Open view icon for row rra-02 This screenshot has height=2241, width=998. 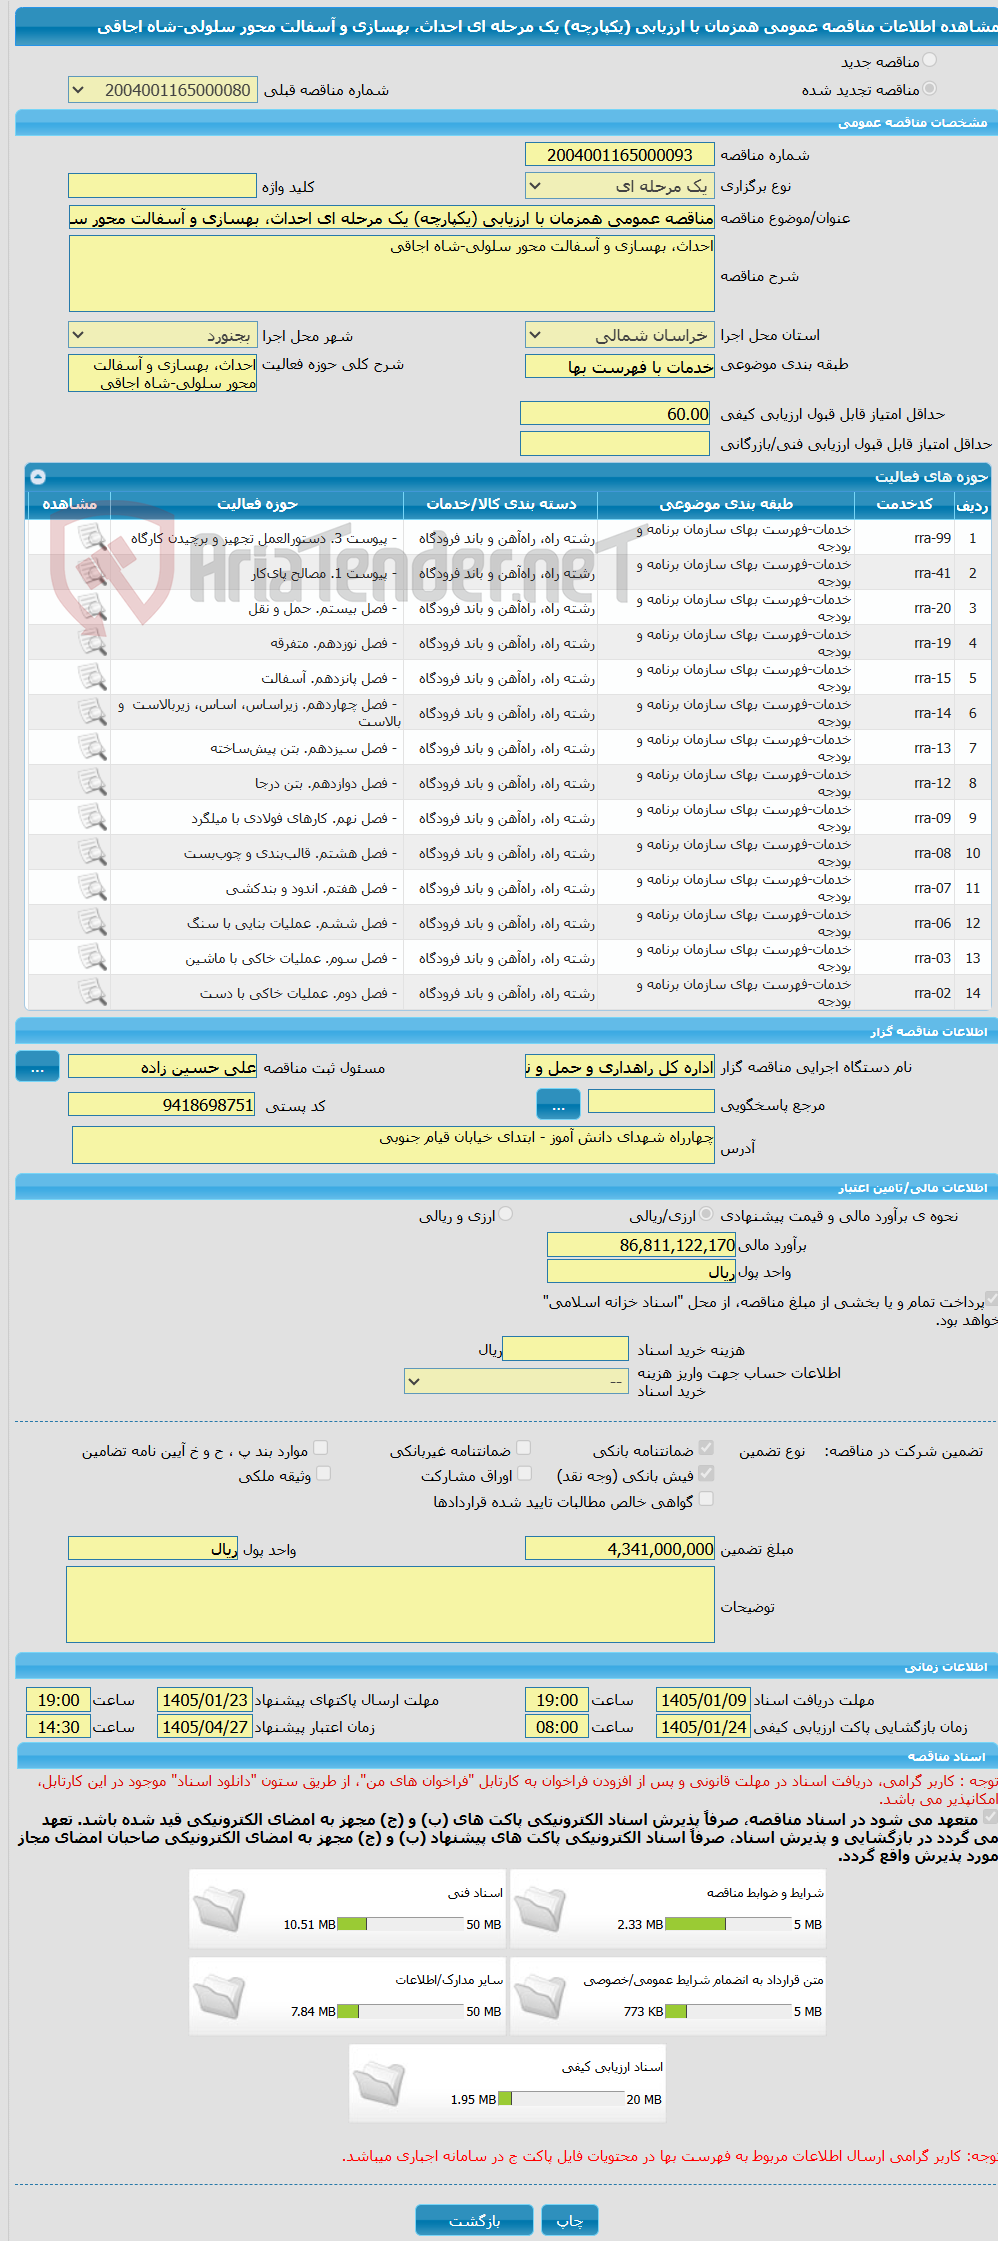92,993
